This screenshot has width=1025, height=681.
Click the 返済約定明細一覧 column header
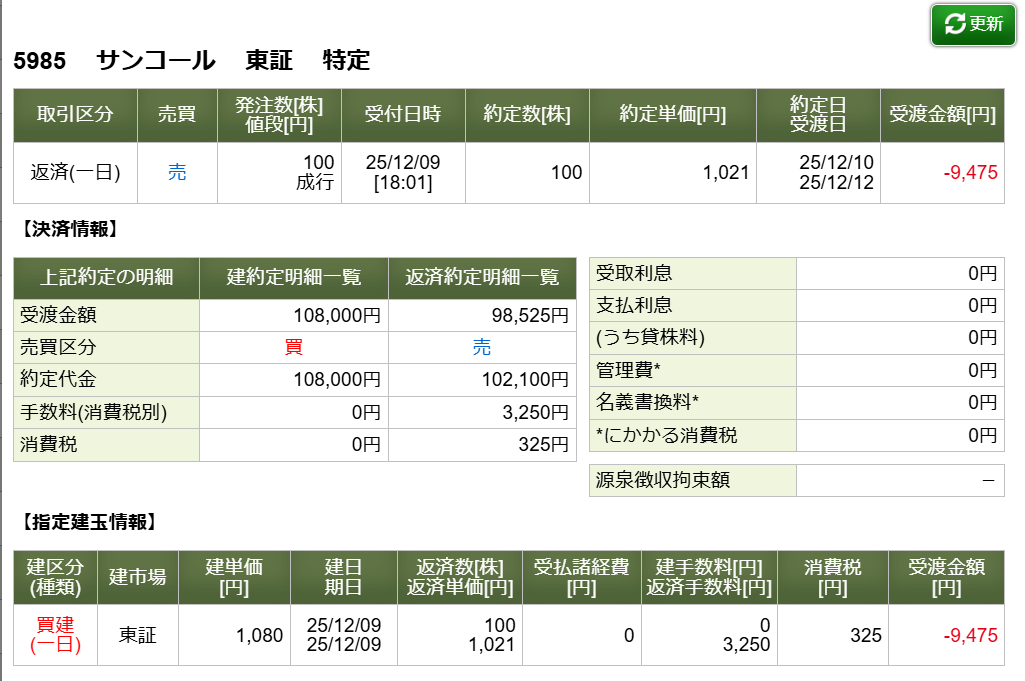click(482, 277)
